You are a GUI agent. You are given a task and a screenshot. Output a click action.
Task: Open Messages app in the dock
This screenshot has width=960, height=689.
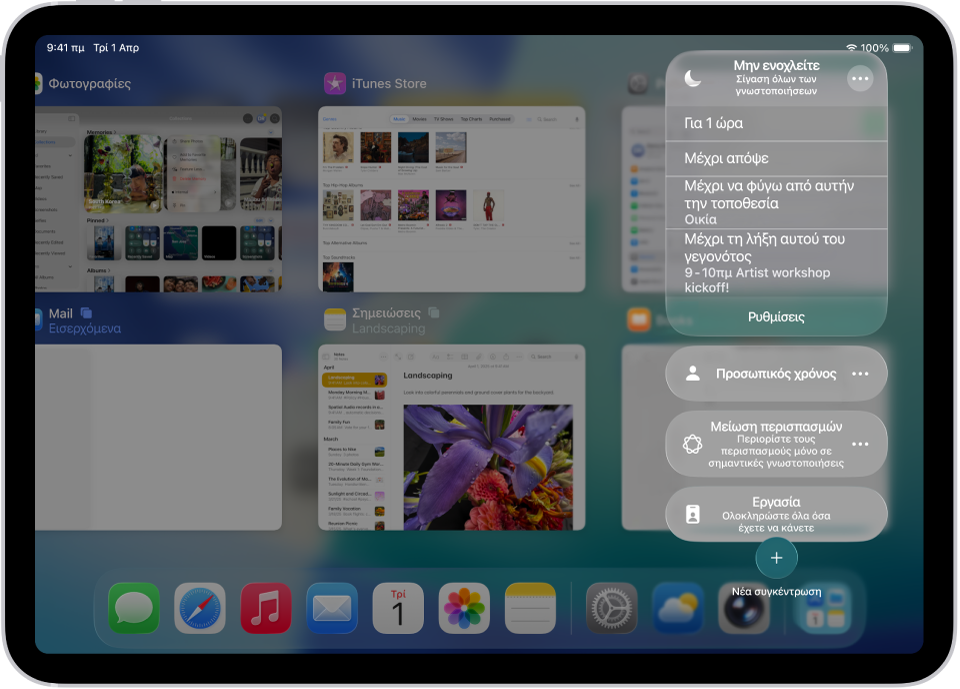(x=133, y=608)
